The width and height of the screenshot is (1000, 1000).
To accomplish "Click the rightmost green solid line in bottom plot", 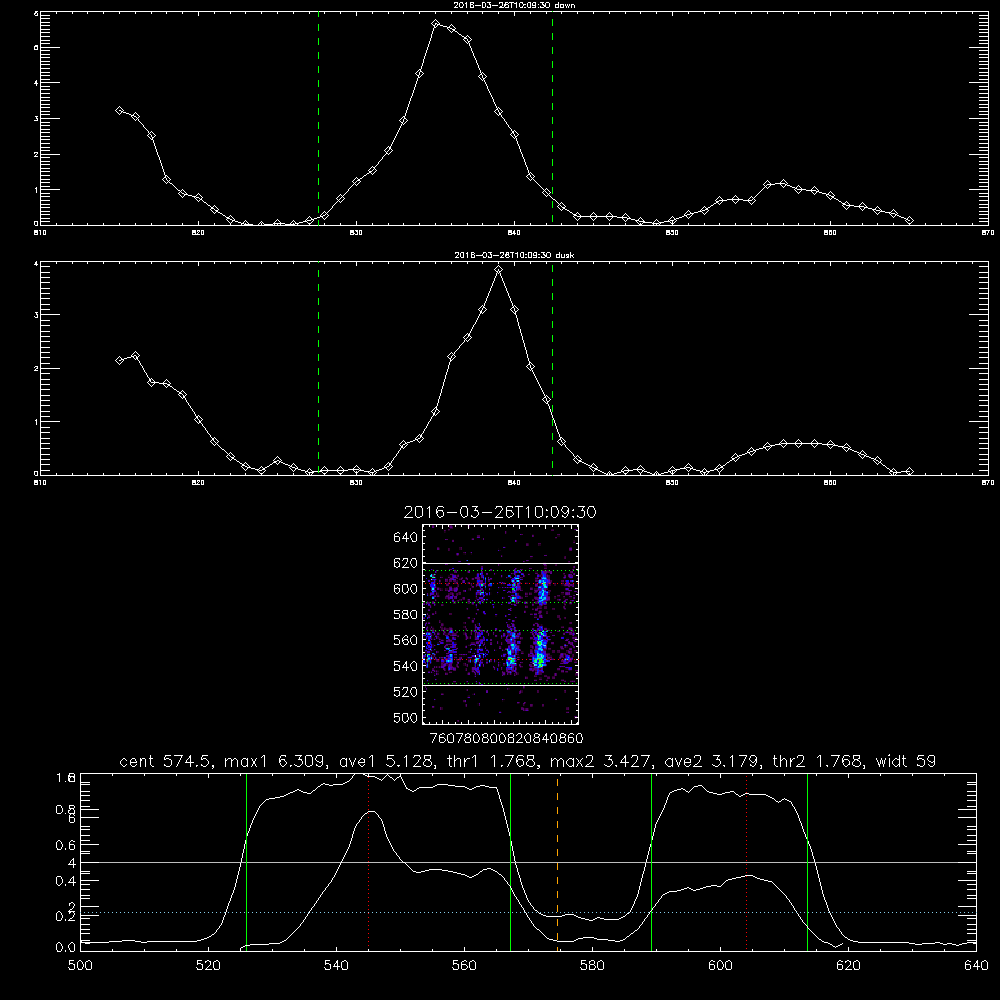I will pyautogui.click(x=807, y=861).
